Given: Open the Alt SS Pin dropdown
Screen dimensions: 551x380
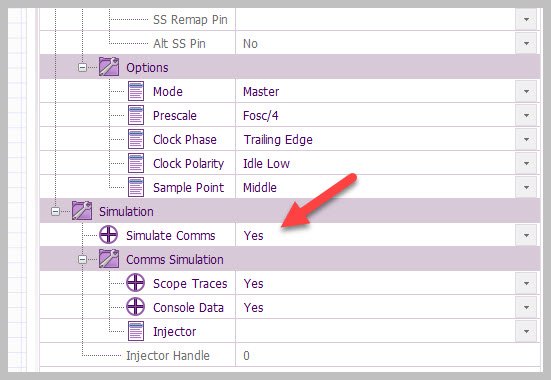Looking at the screenshot, I should tap(526, 44).
